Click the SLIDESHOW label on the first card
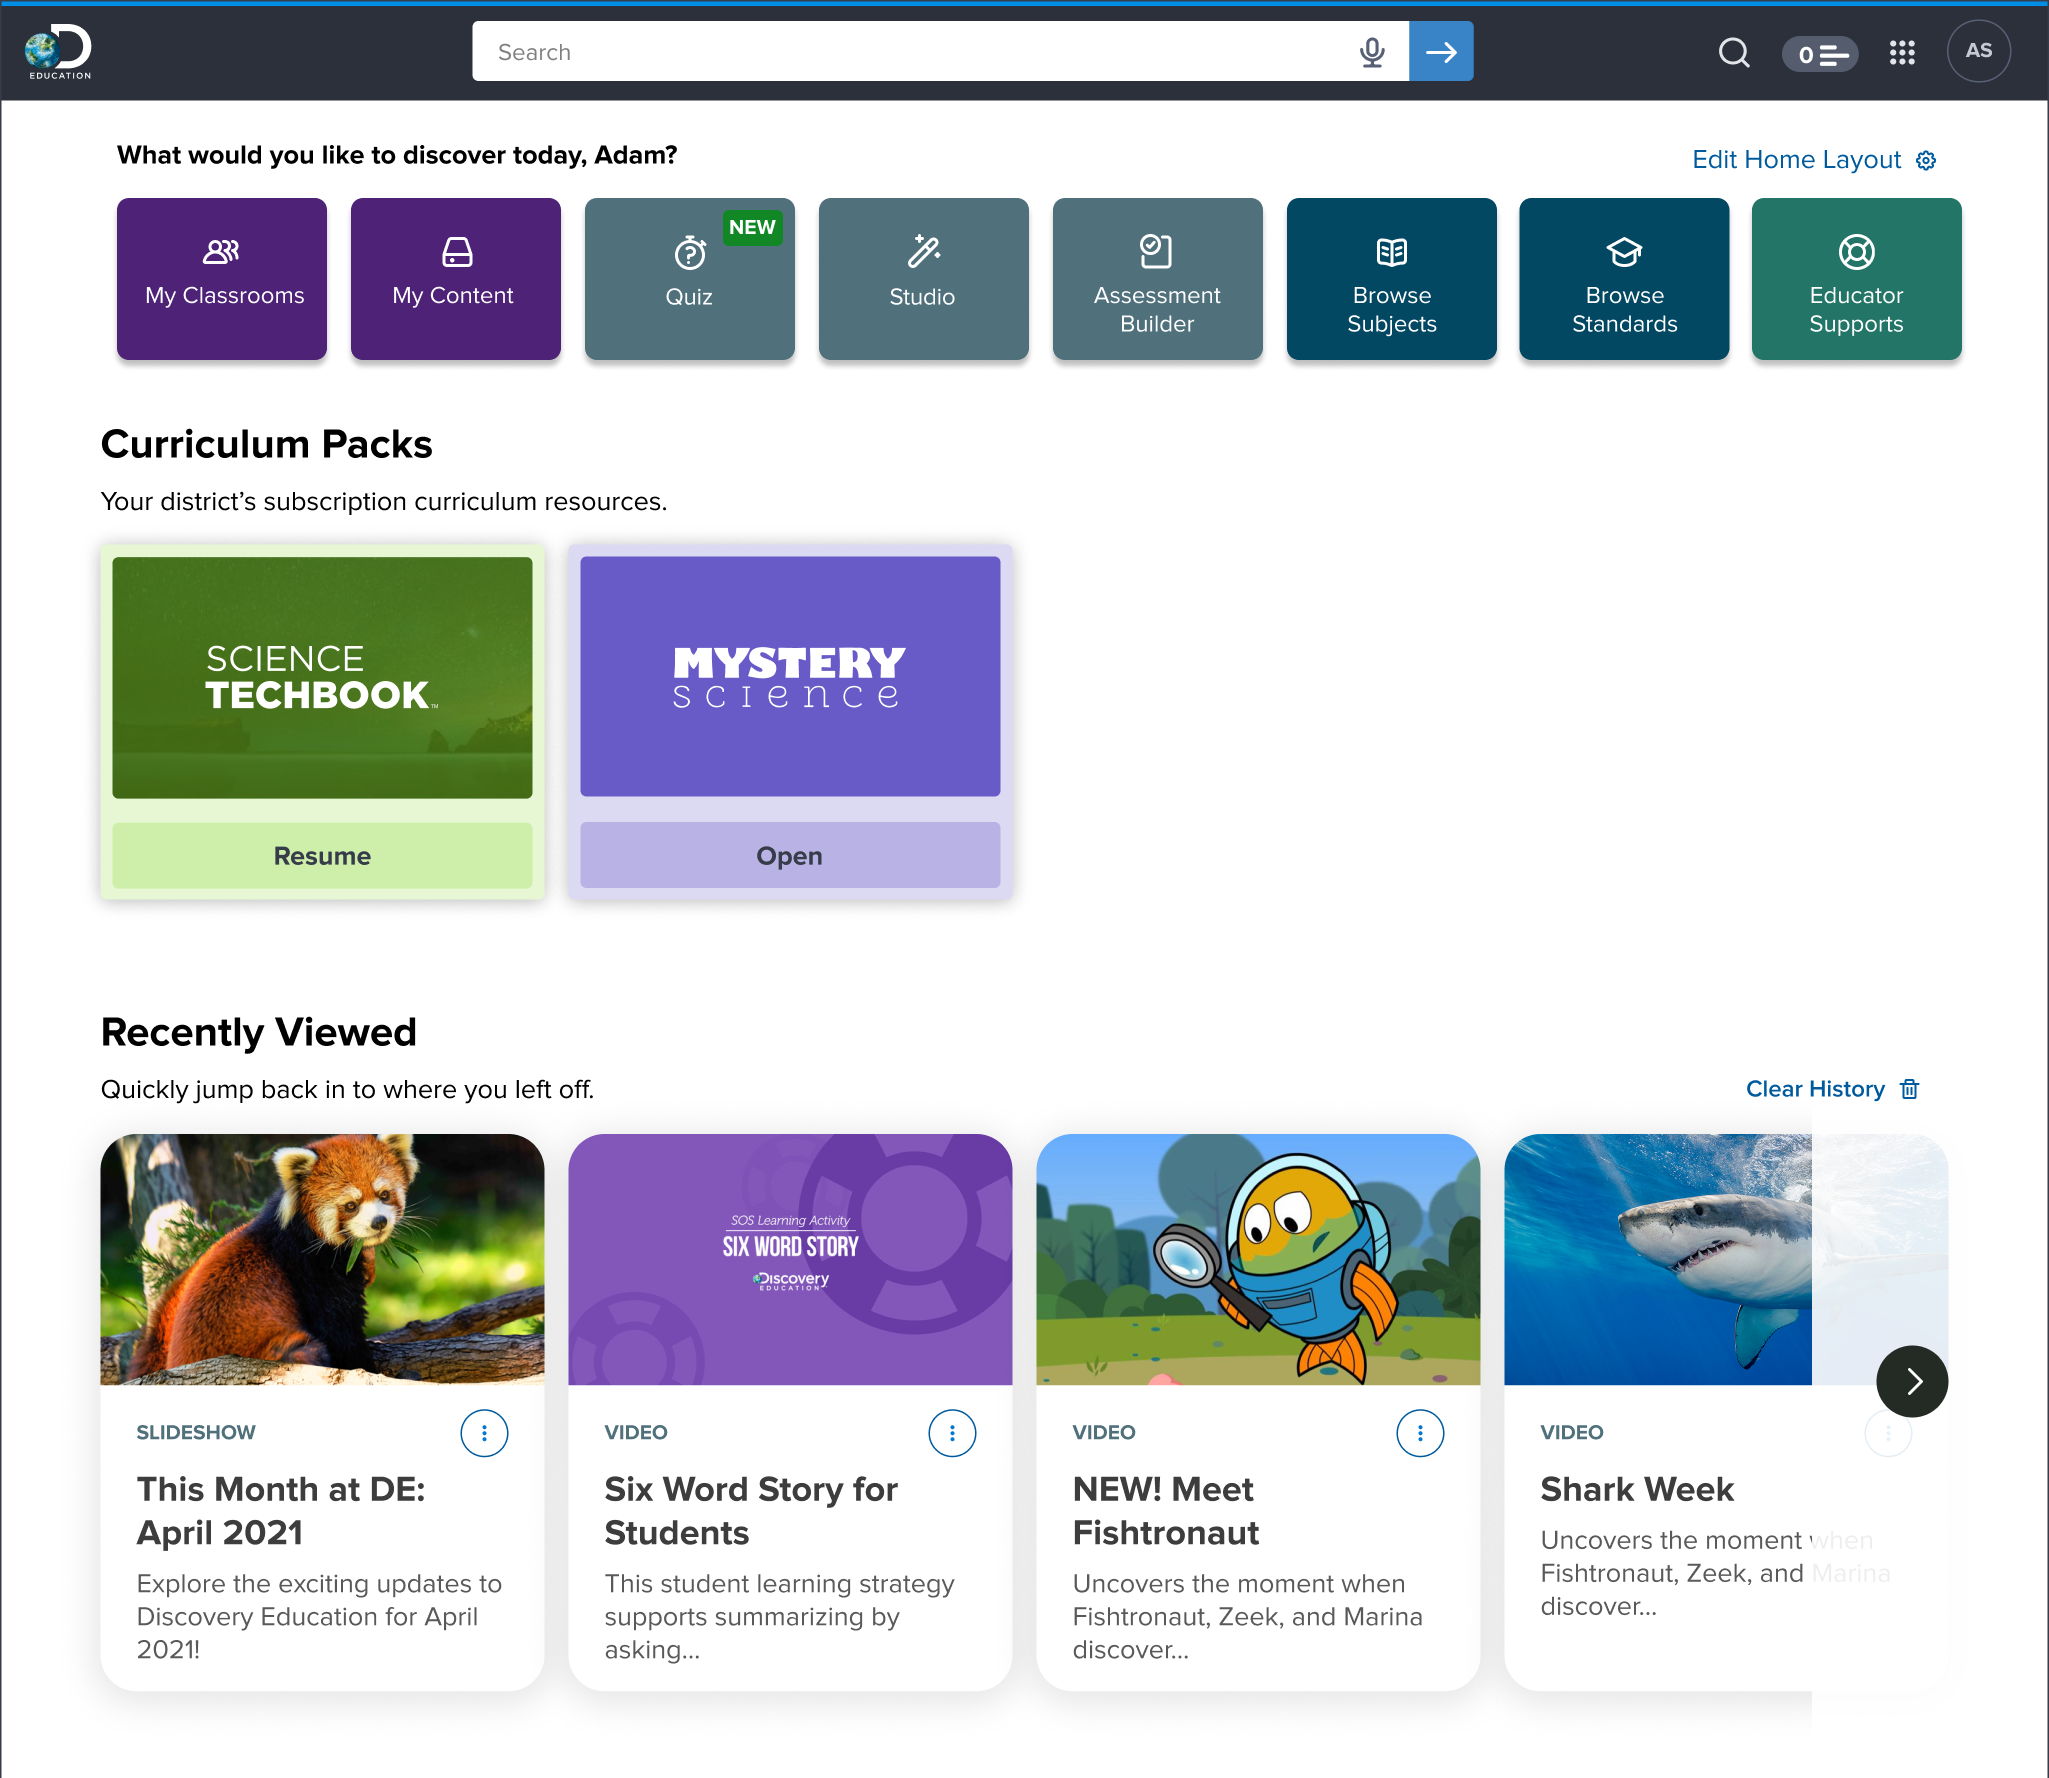 (x=196, y=1433)
